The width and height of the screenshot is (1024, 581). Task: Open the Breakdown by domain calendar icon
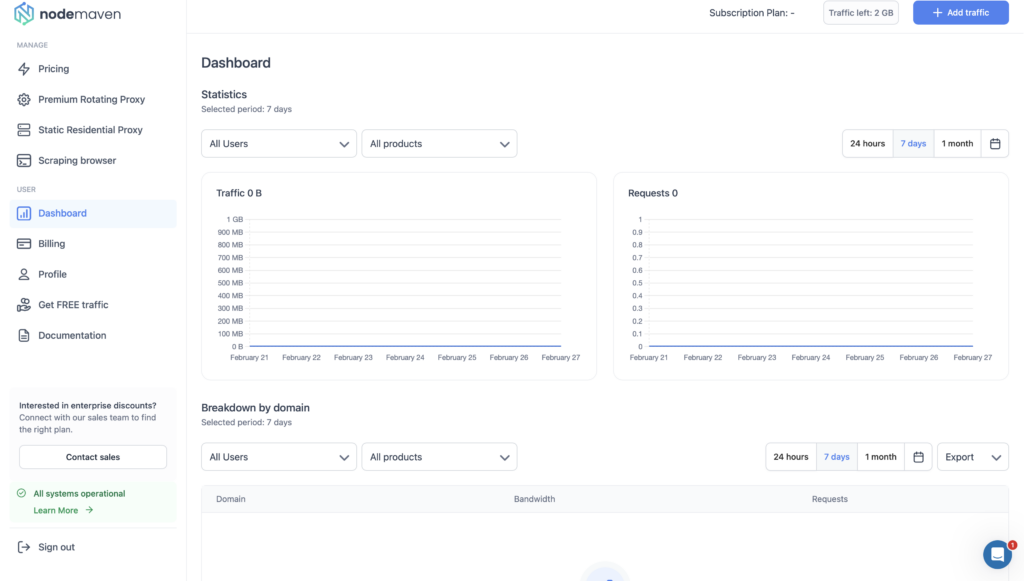(x=918, y=457)
